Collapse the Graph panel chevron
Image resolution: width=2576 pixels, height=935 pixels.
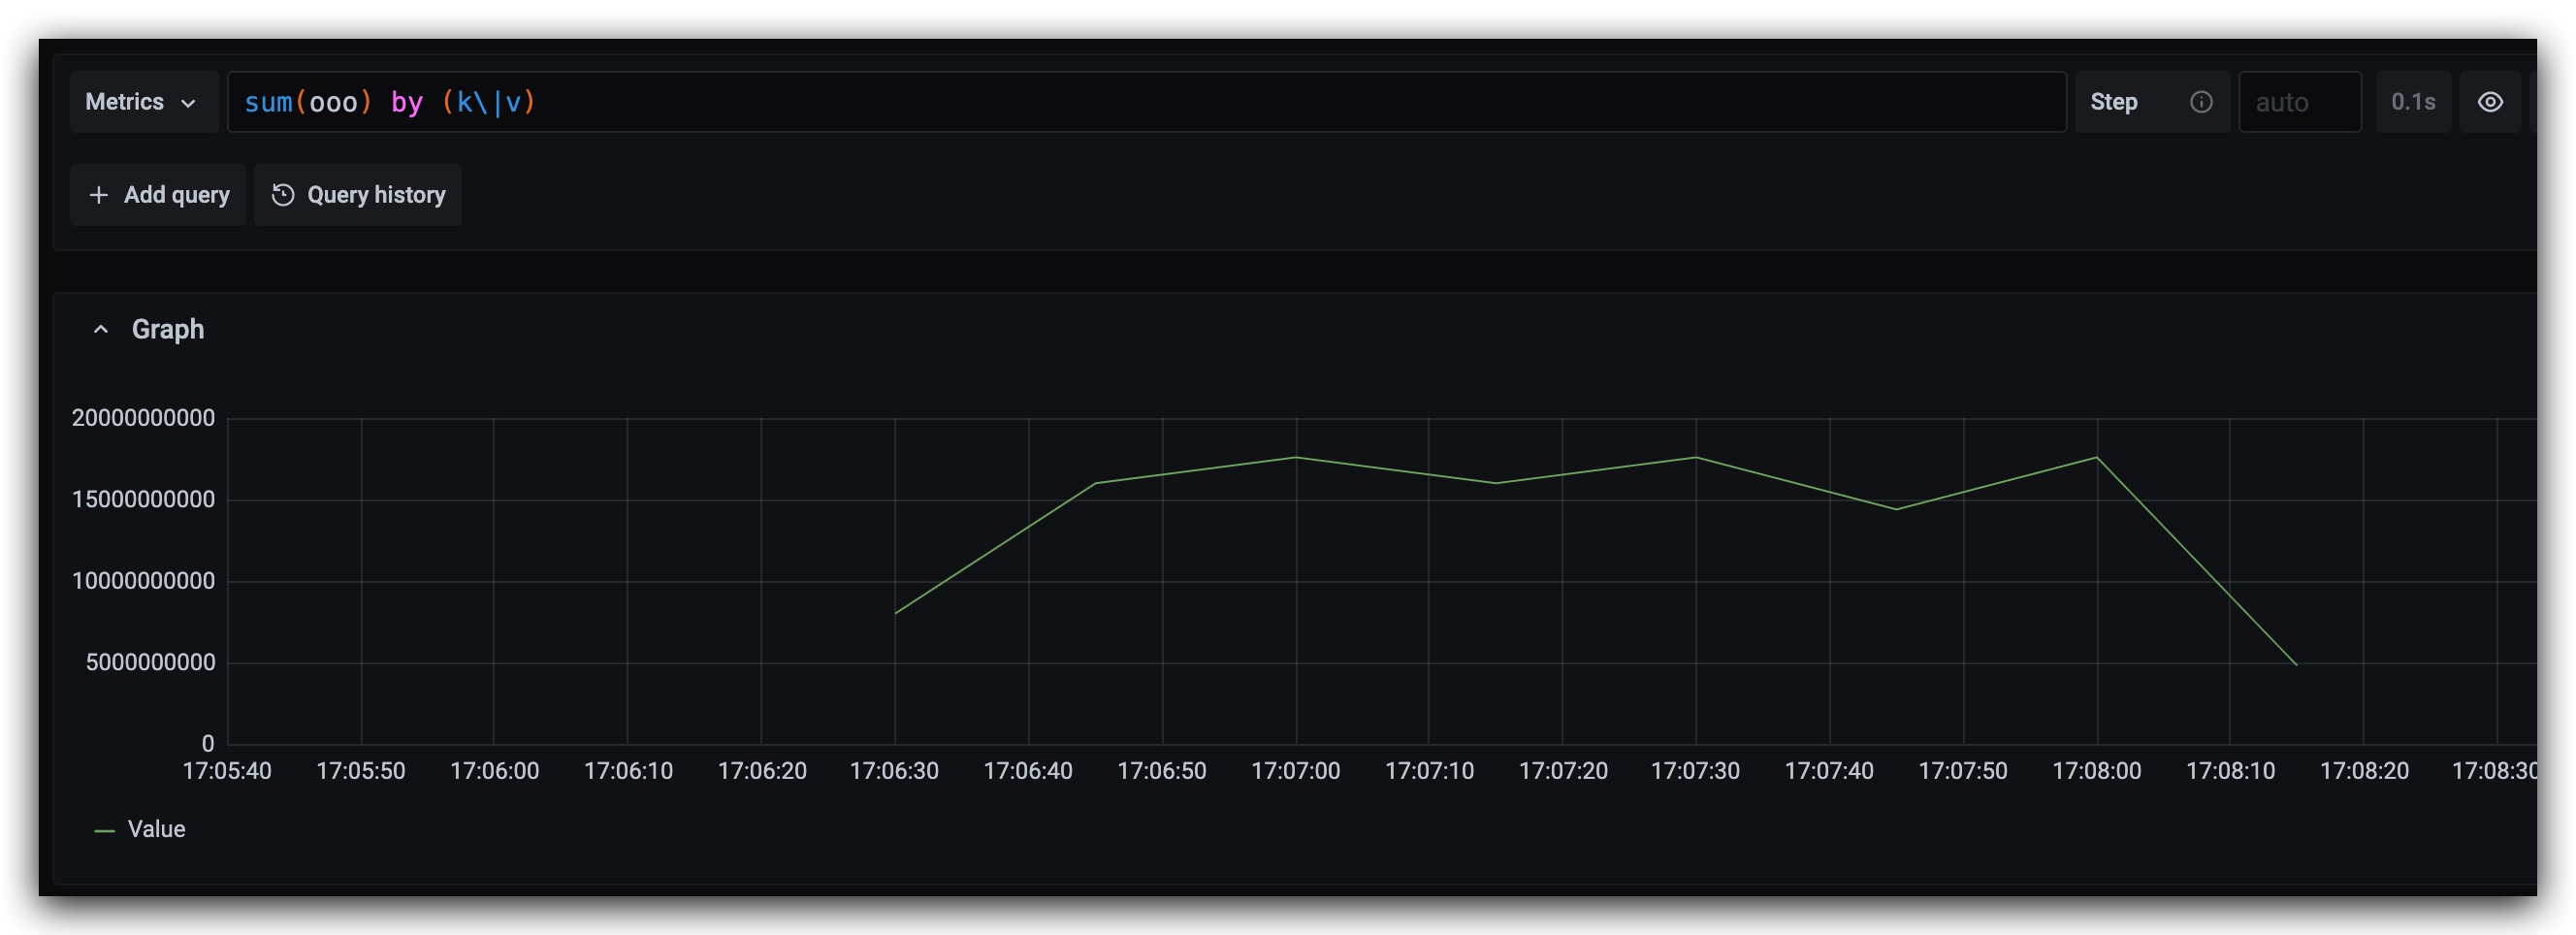[100, 329]
